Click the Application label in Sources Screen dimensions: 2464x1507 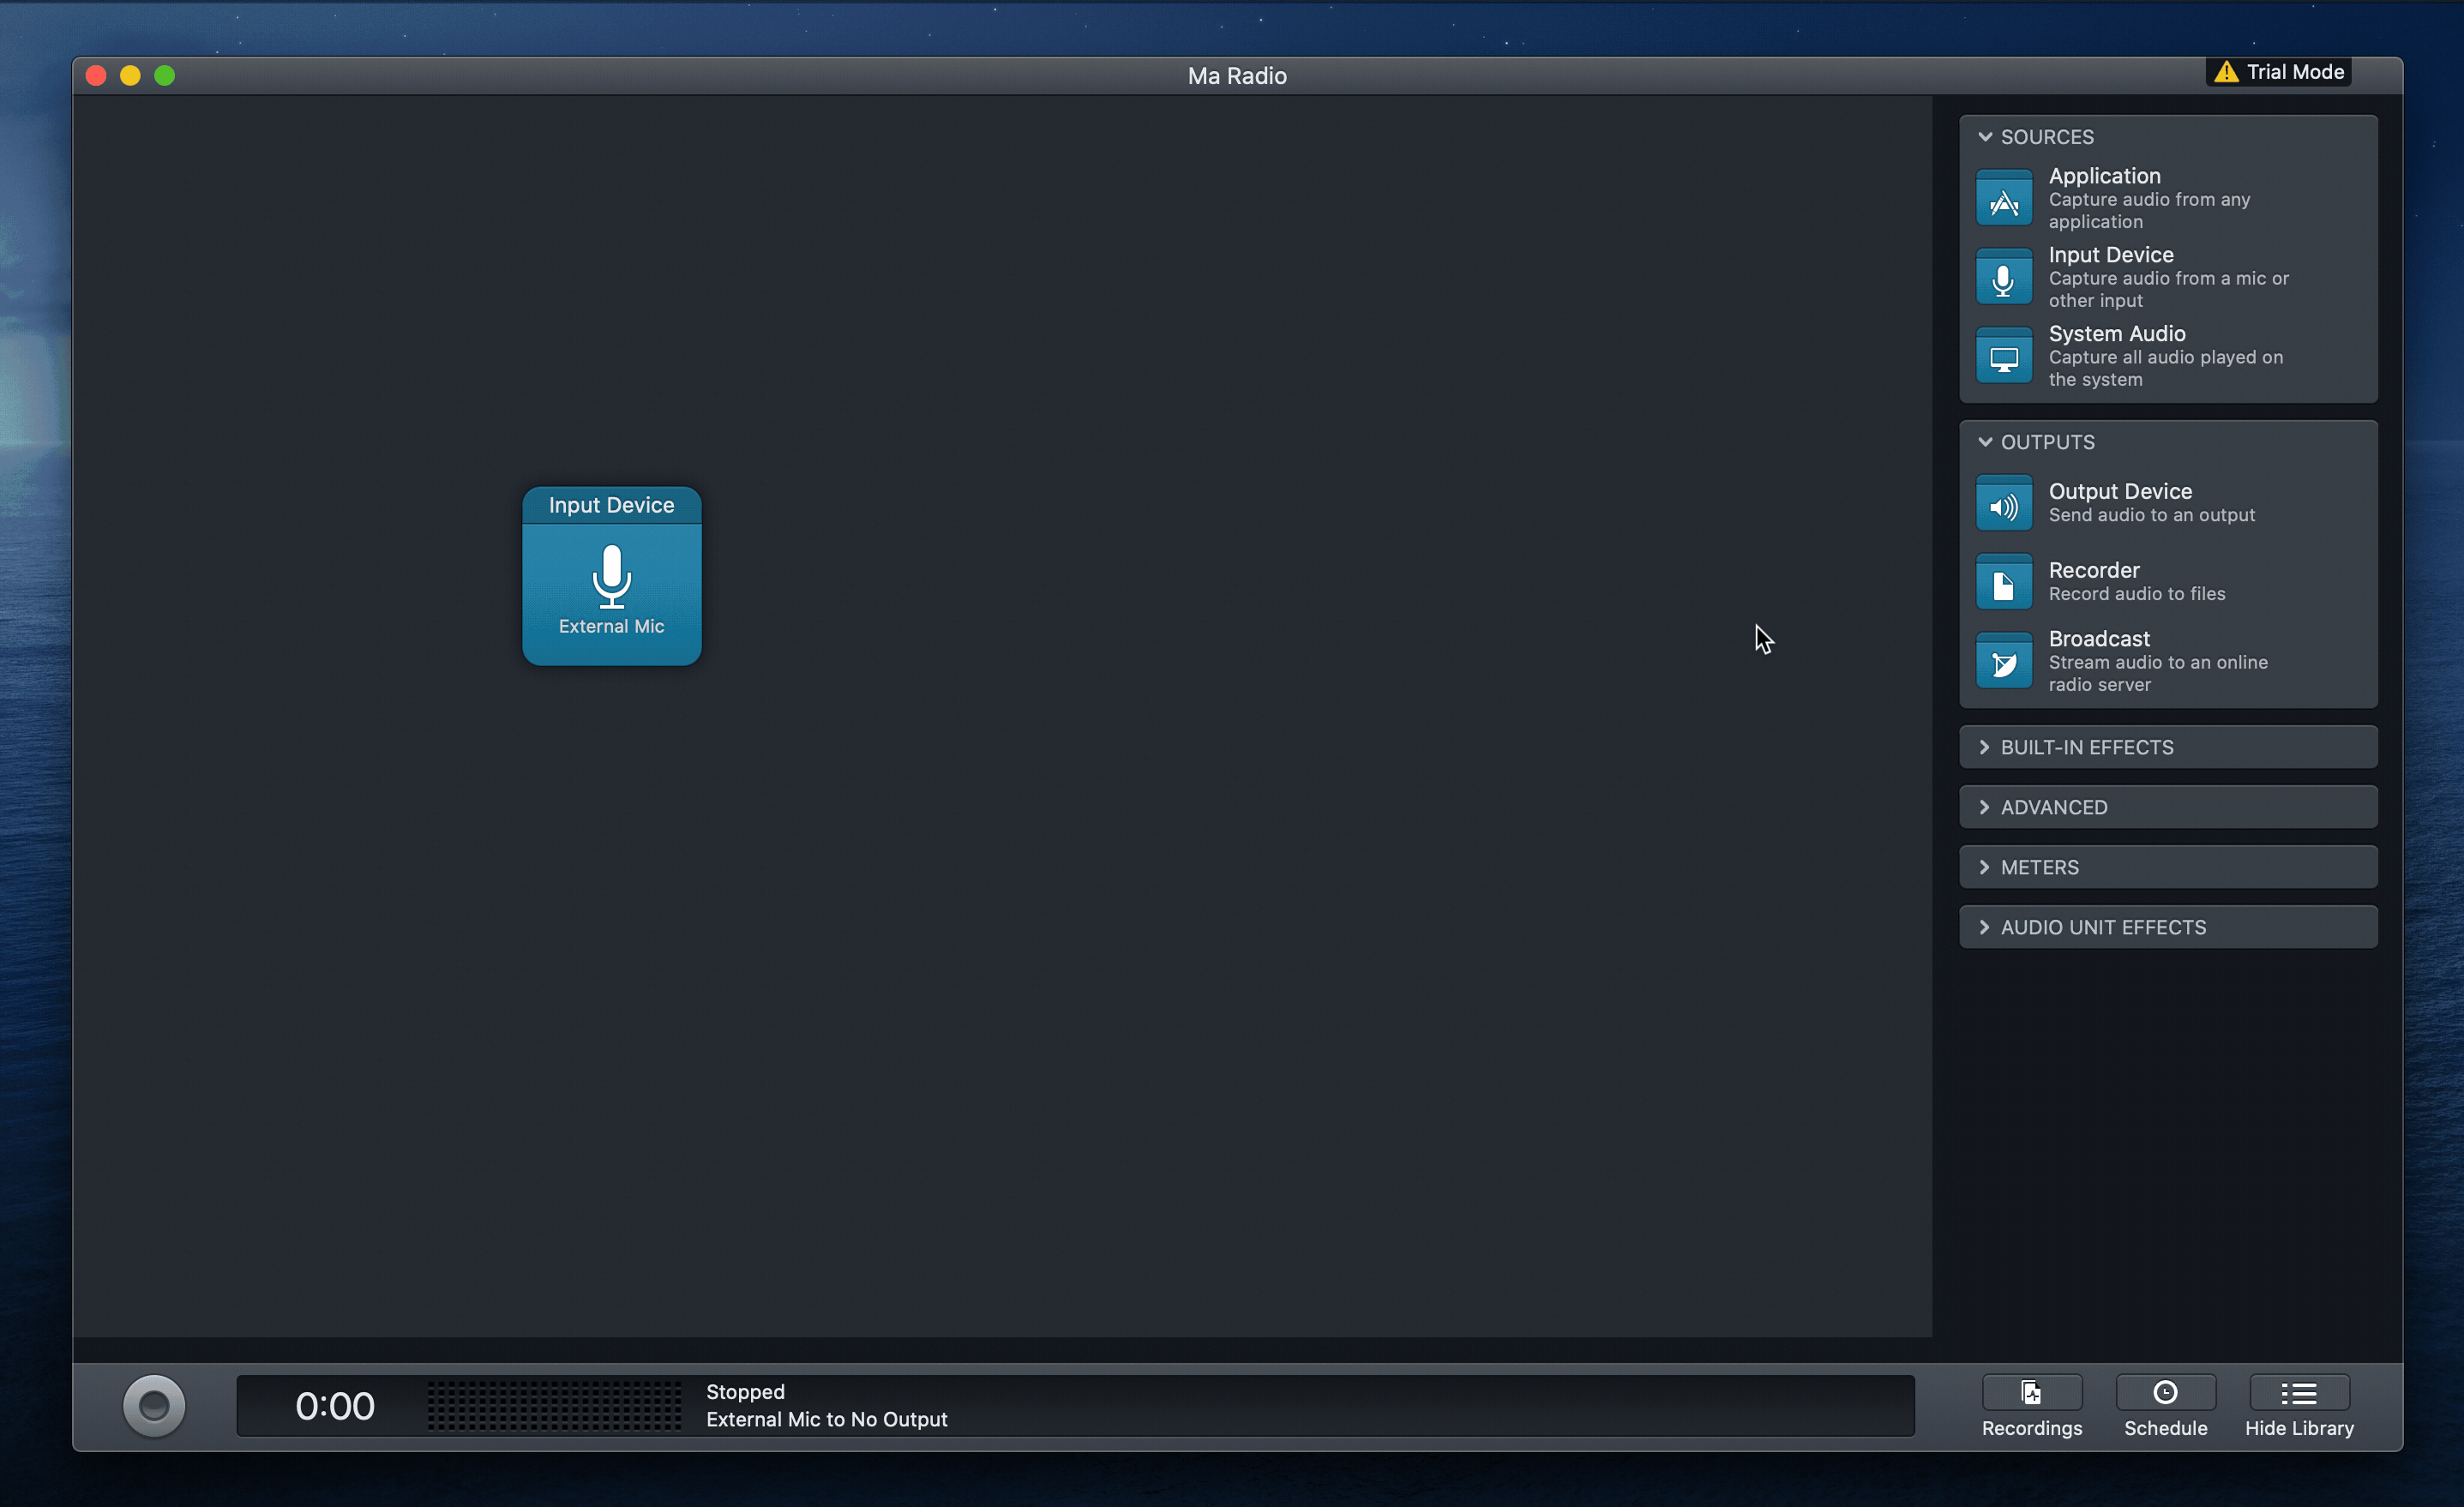coord(2104,176)
